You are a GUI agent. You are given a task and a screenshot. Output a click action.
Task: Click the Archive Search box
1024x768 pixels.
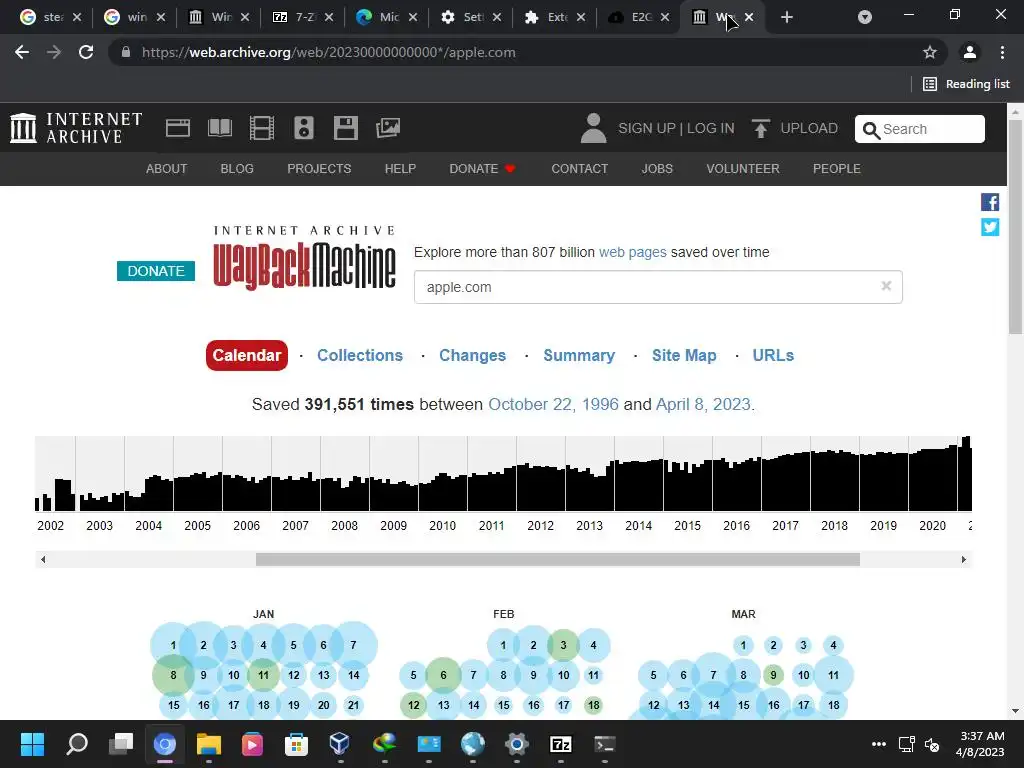920,129
